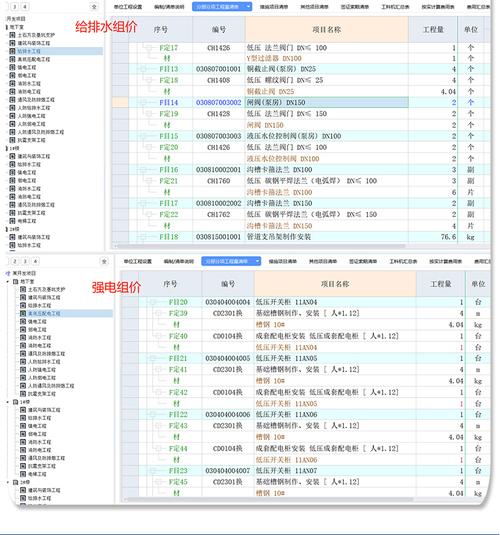The width and height of the screenshot is (500, 535).
Task: Click 低压开关柜 11AN07 item name
Action: (x=286, y=471)
